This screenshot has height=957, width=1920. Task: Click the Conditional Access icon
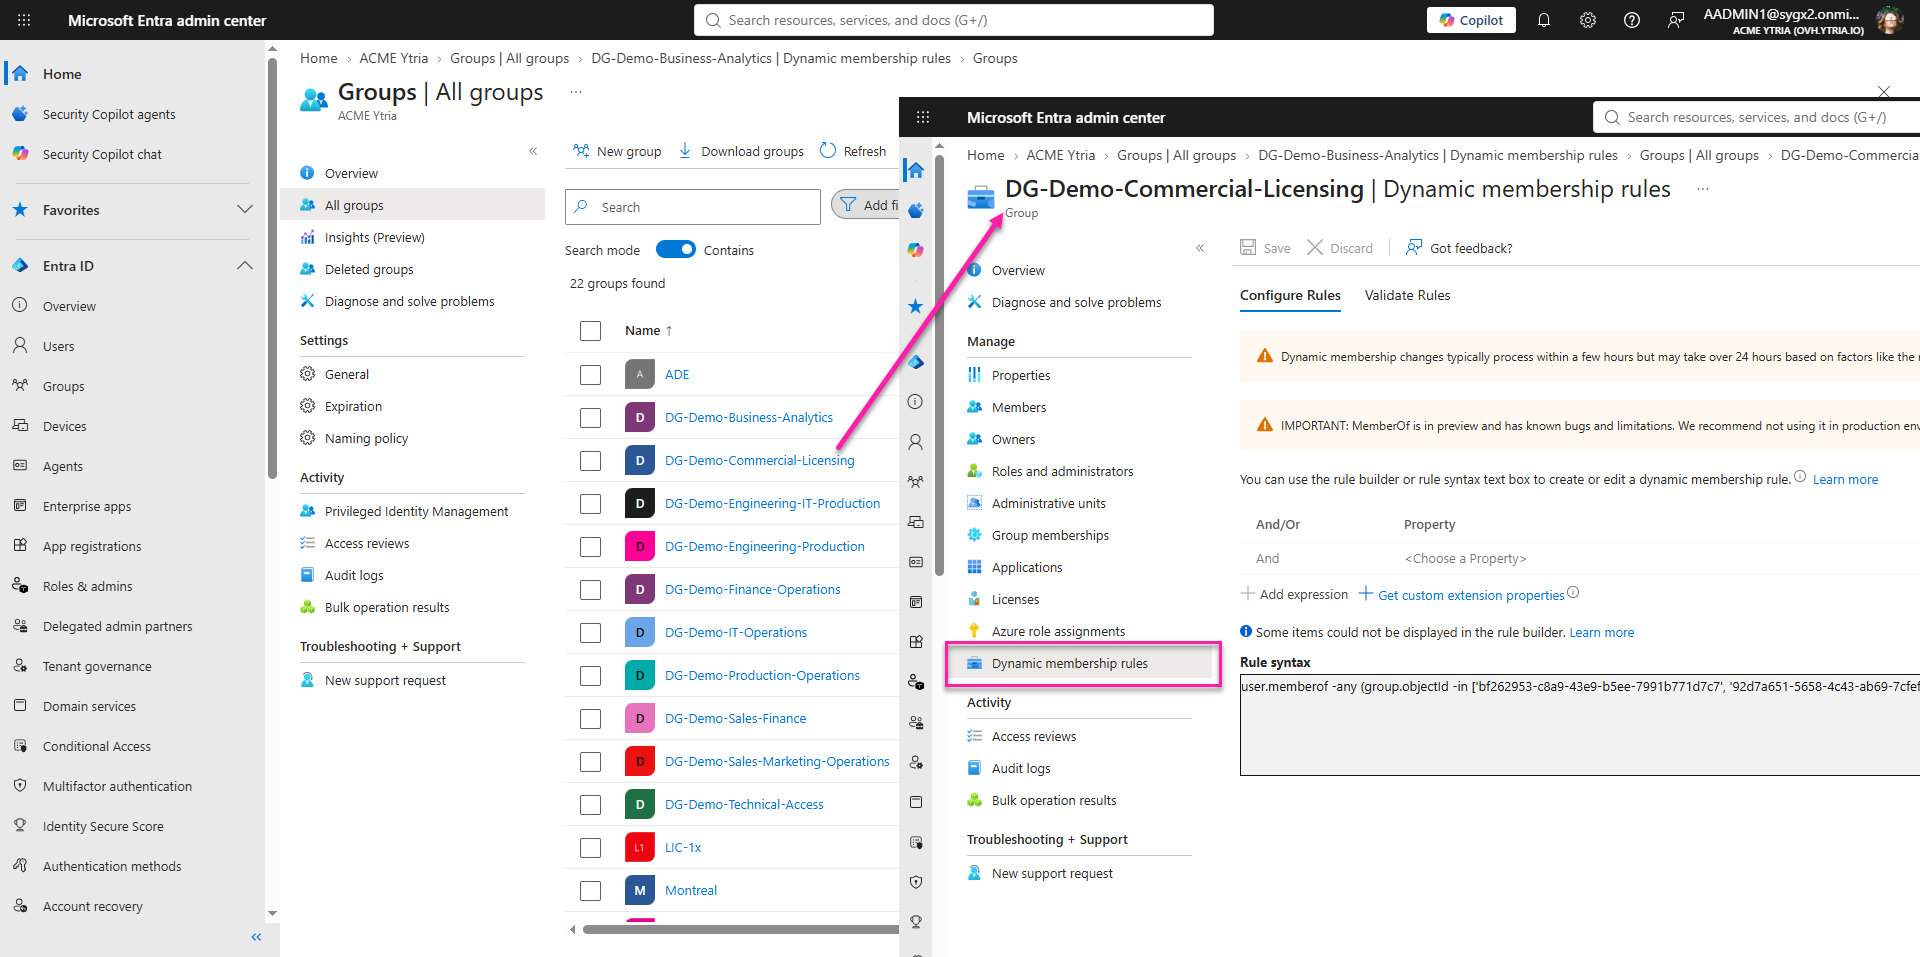pos(20,746)
